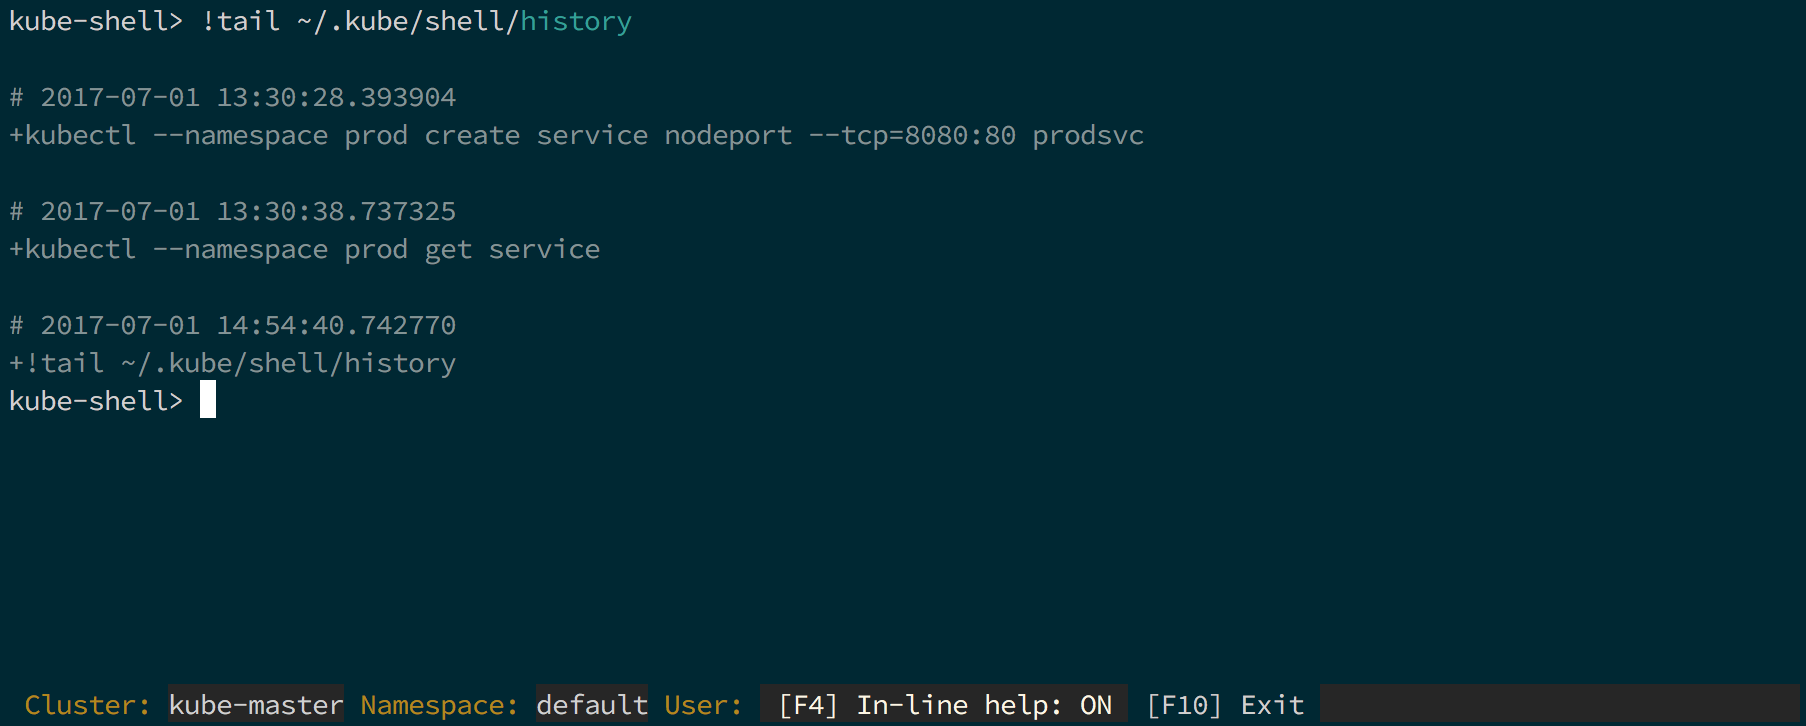
Task: Click the +!tail history entry line
Action: [233, 363]
